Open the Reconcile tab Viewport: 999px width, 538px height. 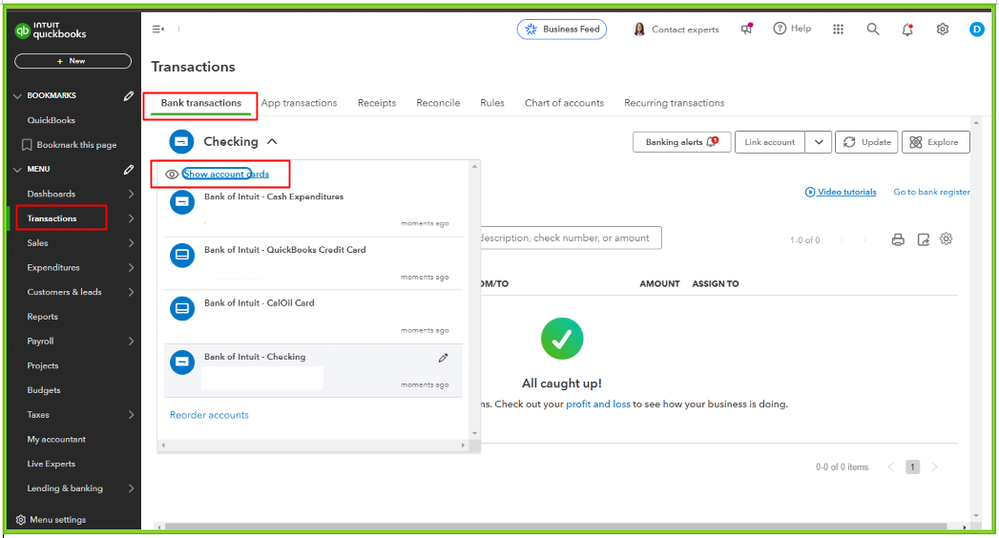click(438, 103)
